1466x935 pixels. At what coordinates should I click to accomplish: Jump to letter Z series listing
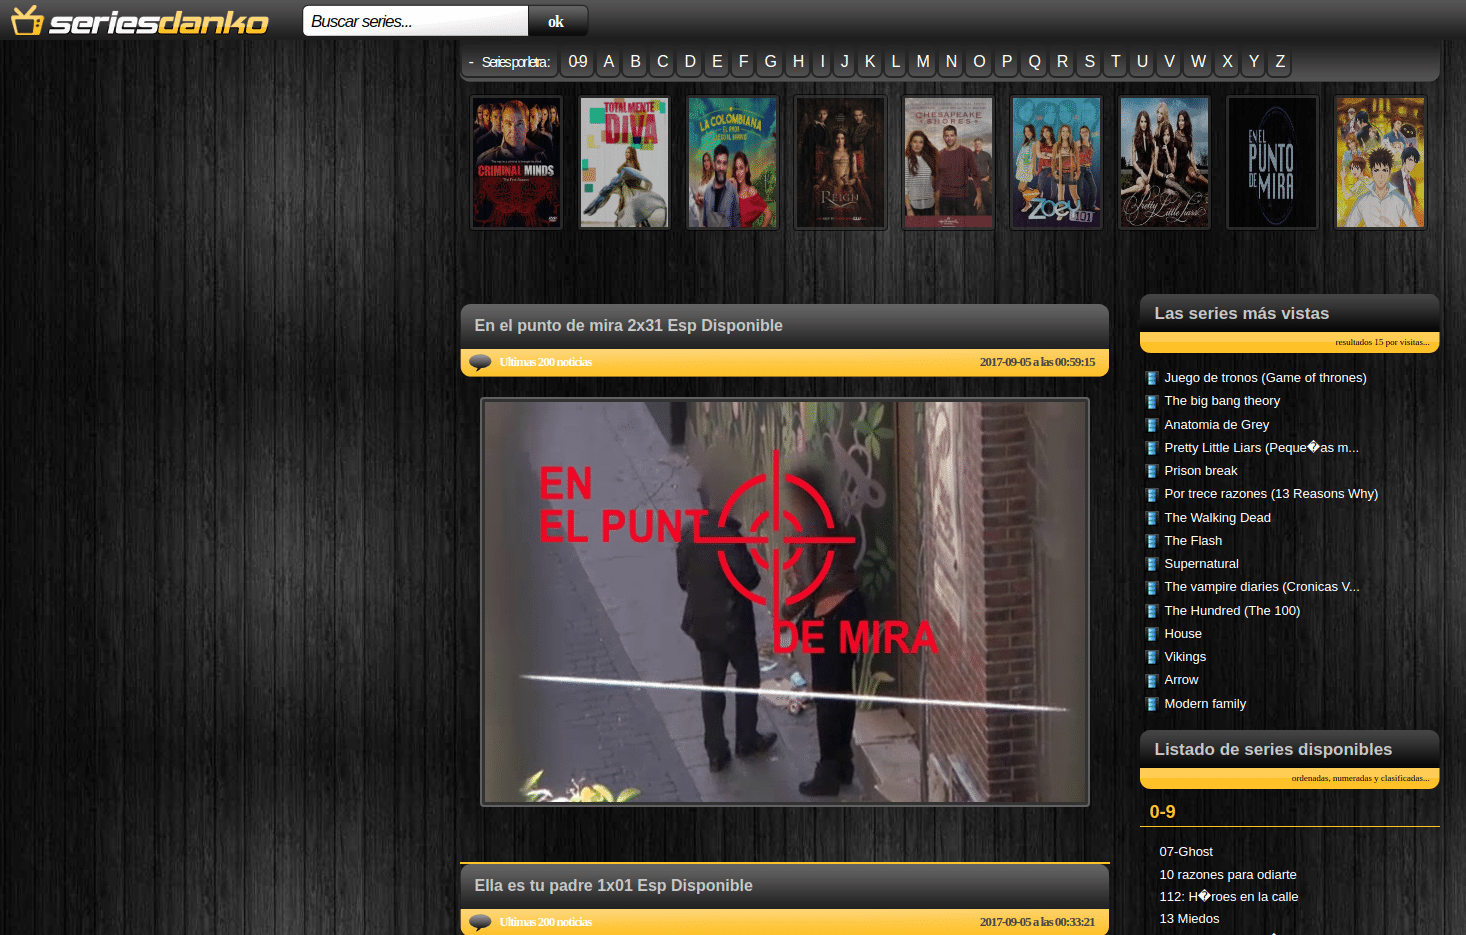(1279, 62)
